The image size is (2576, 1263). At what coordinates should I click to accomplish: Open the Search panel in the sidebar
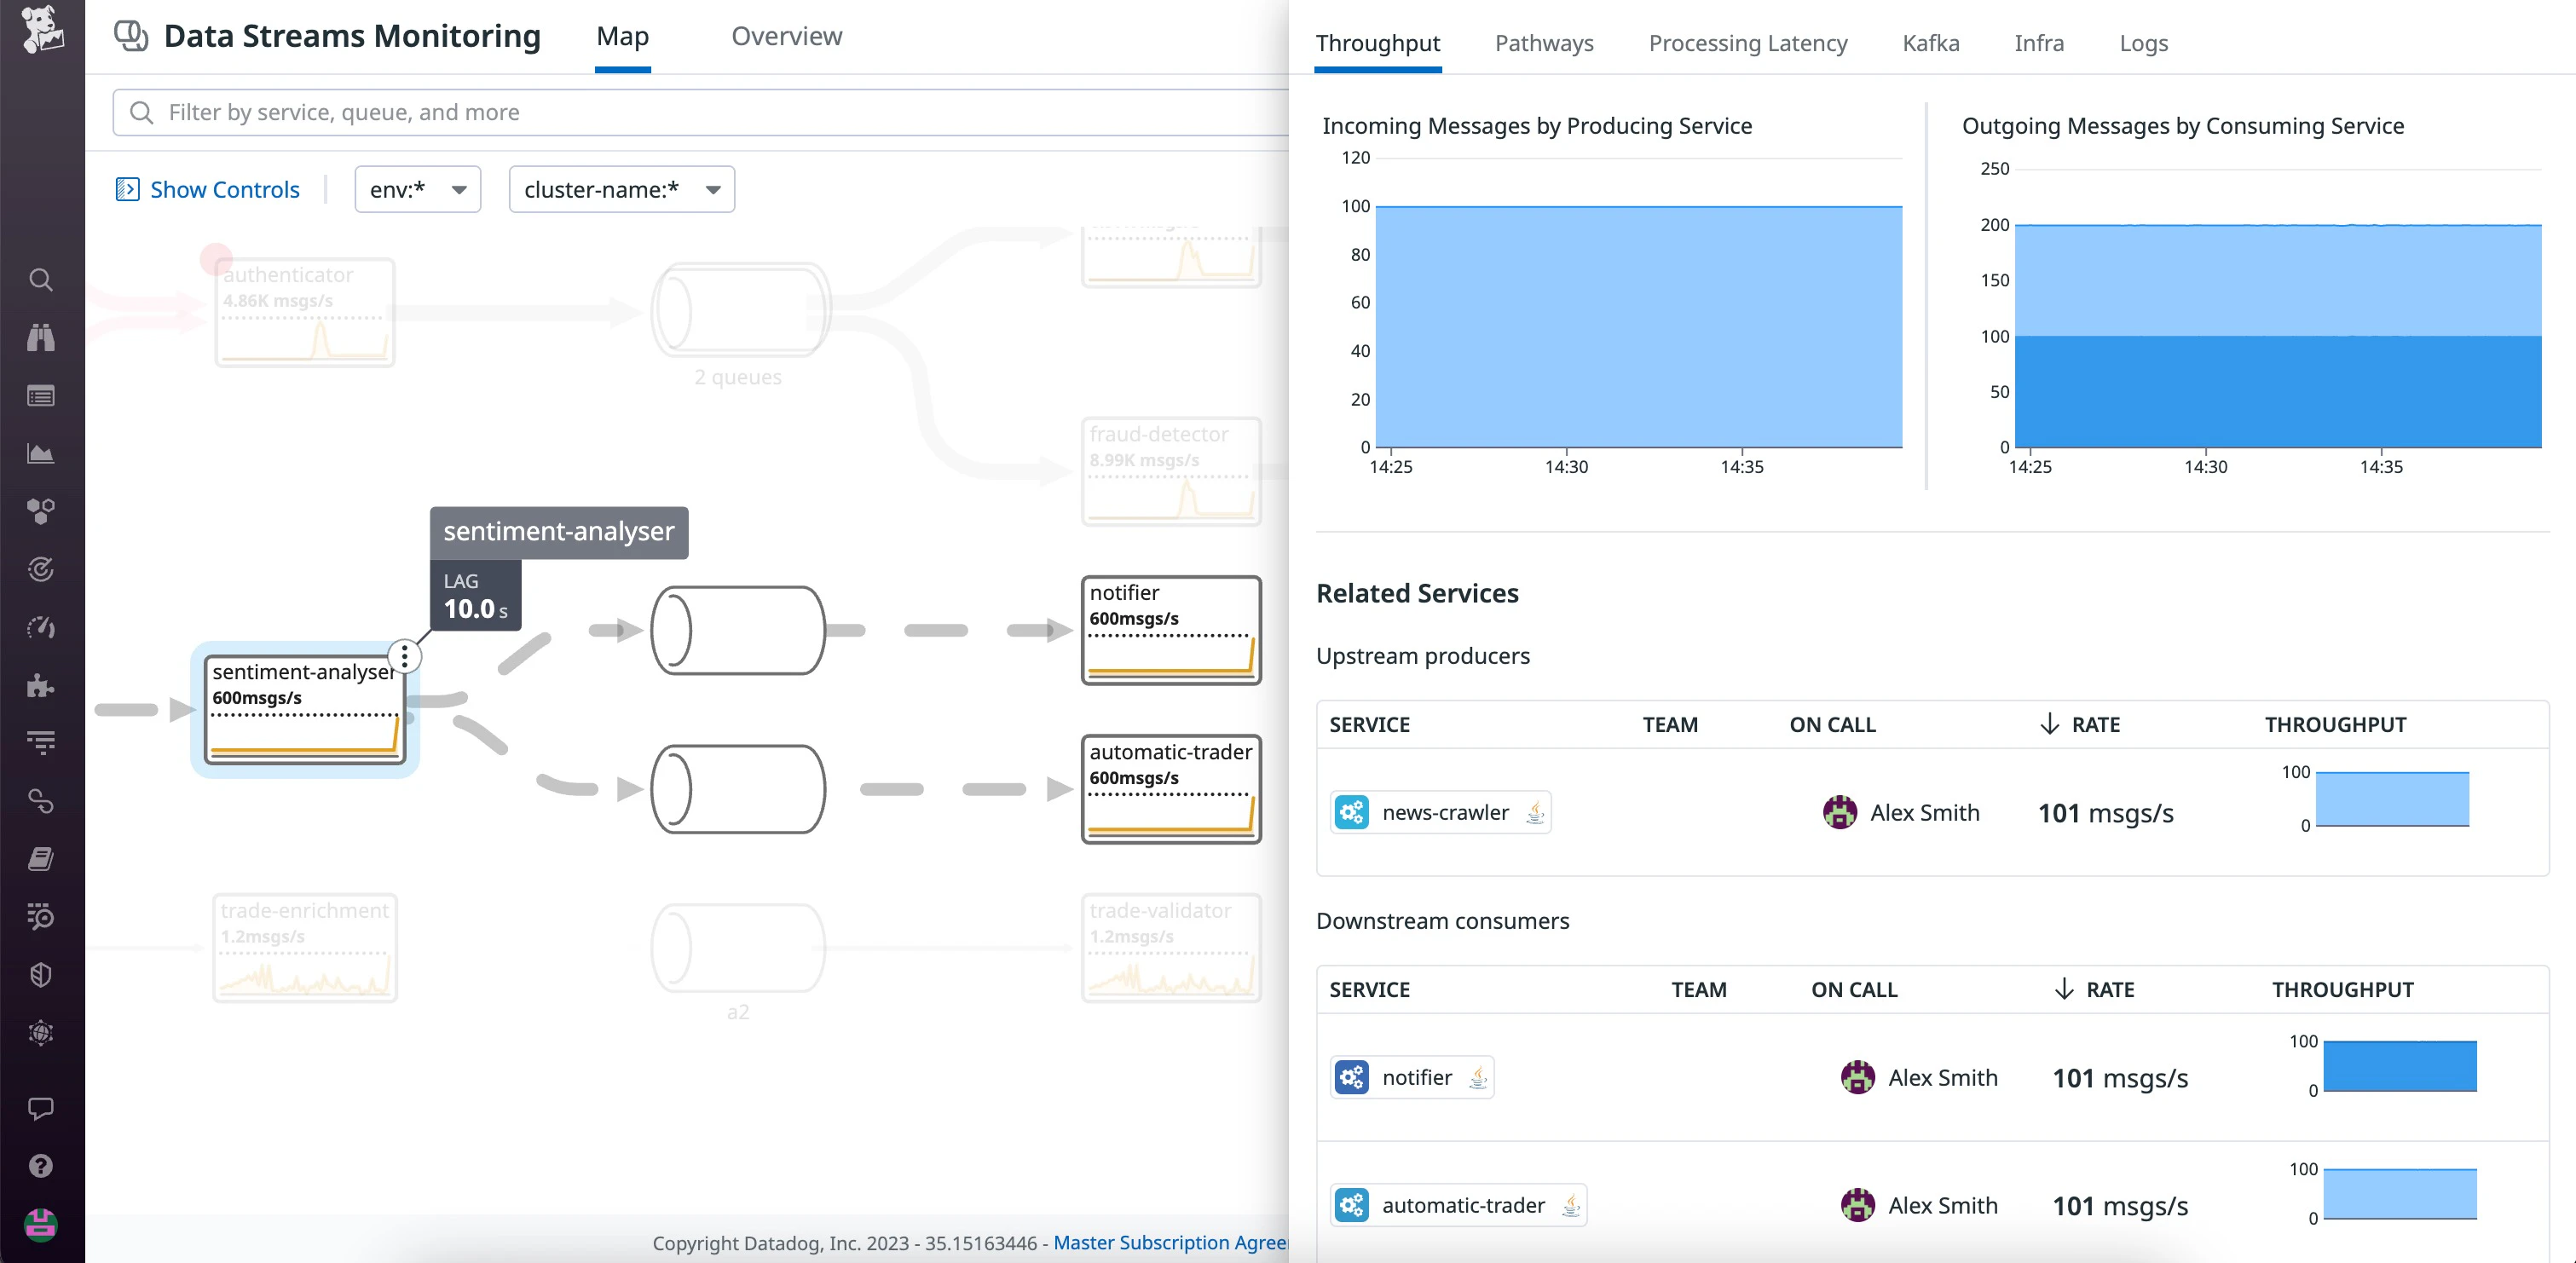(40, 280)
